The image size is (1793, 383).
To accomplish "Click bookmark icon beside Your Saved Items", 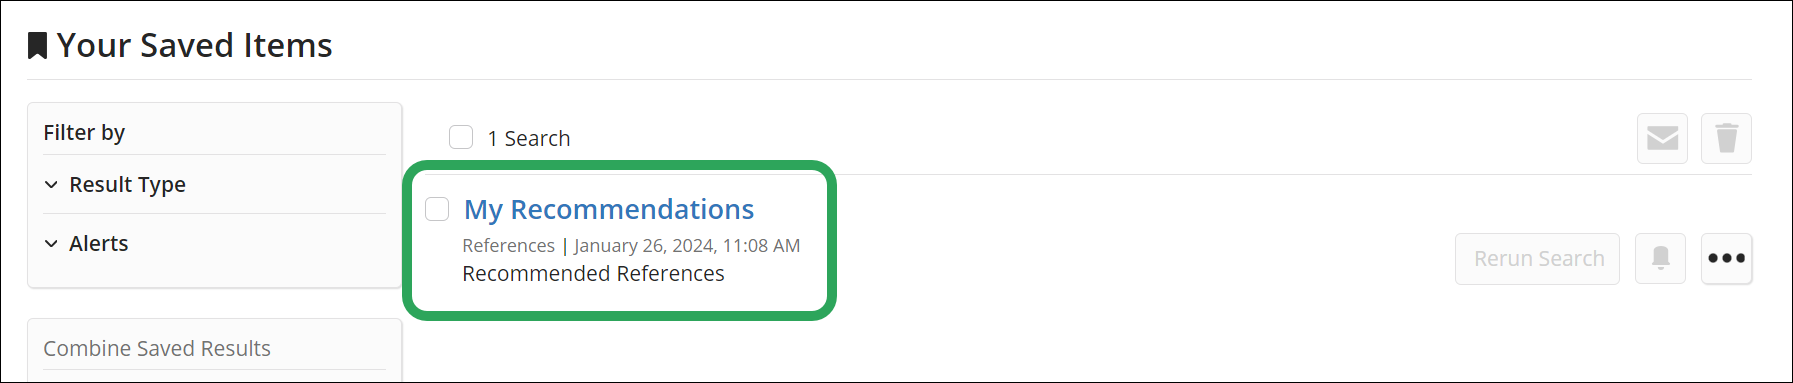I will point(37,46).
